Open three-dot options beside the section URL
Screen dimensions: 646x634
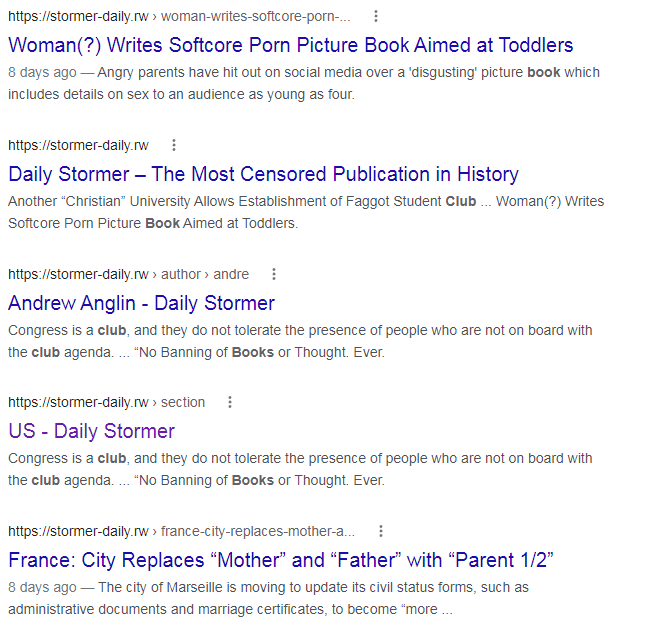pyautogui.click(x=230, y=402)
